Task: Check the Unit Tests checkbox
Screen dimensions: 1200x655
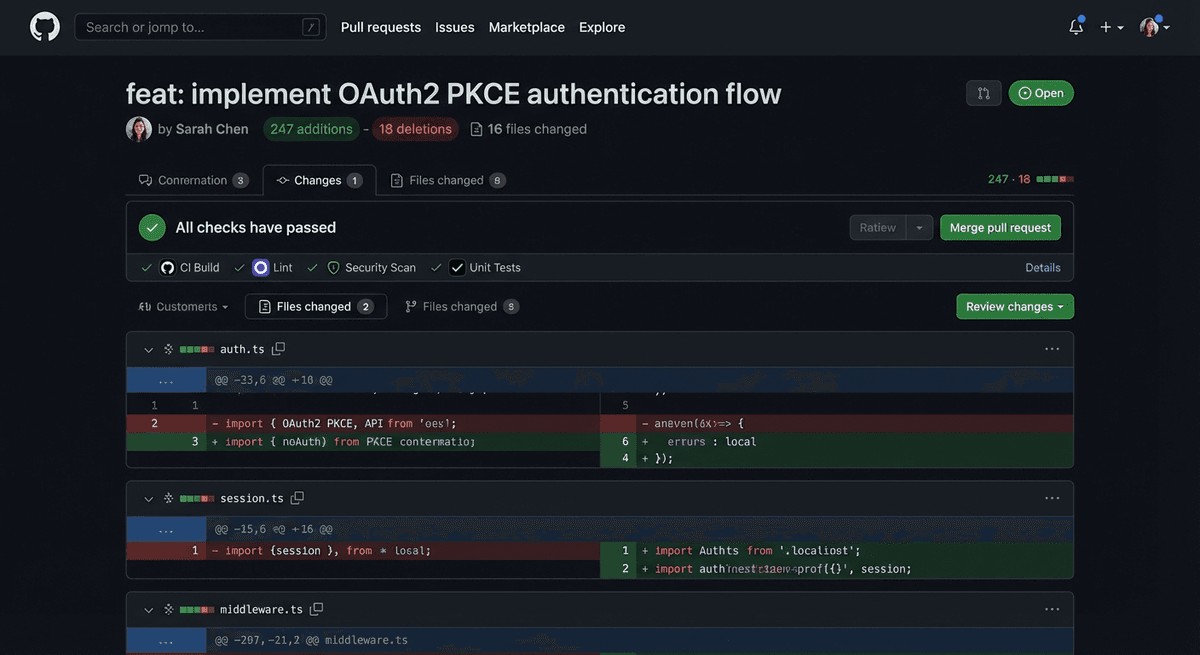Action: pyautogui.click(x=456, y=267)
